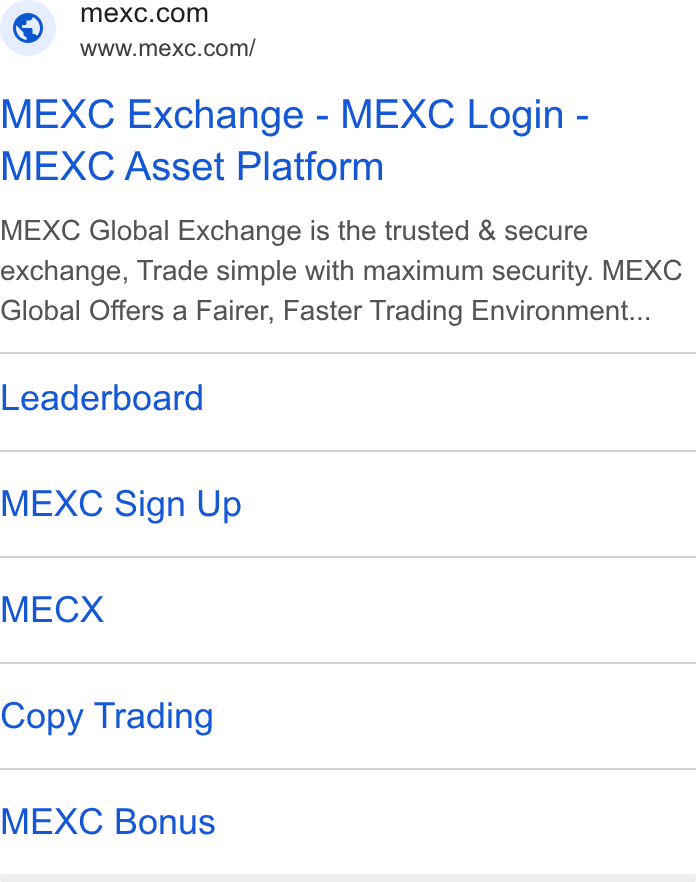Click the word Trading in Copy Trading

coord(154,717)
